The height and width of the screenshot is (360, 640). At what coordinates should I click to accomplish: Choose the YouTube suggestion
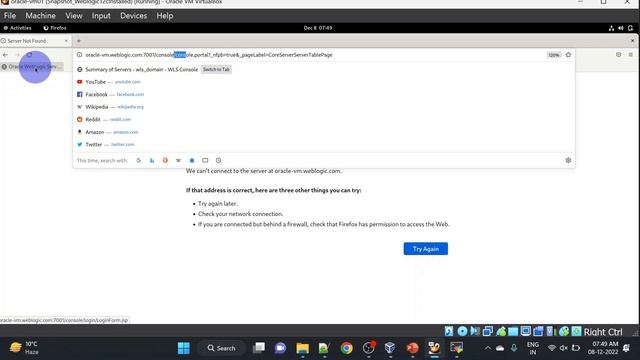324,82
